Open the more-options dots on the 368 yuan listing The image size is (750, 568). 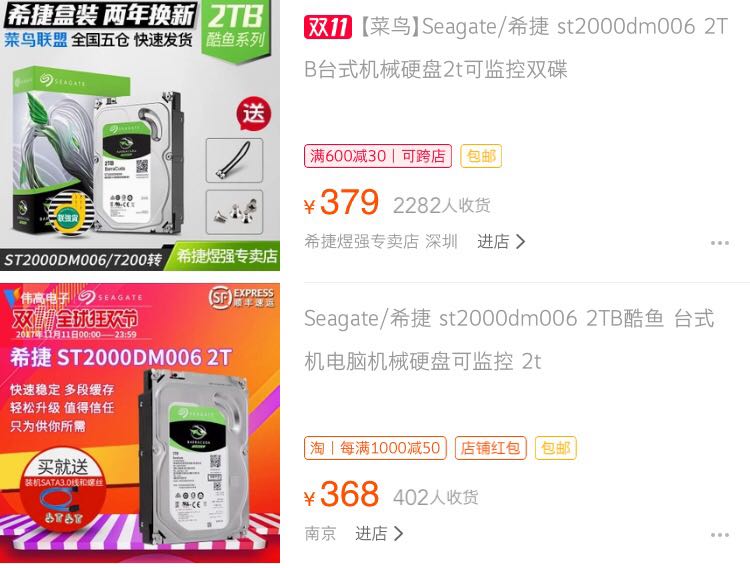click(x=719, y=535)
